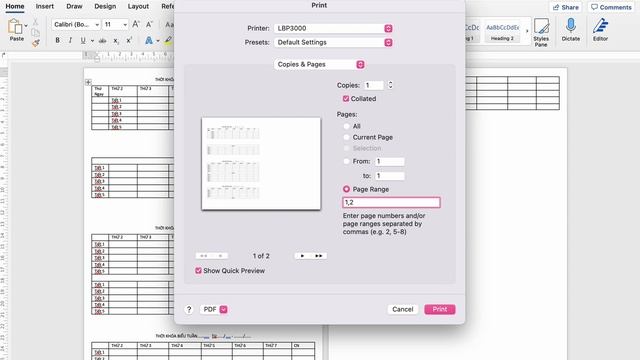
Task: Click the table move handle icon
Action: click(88, 82)
